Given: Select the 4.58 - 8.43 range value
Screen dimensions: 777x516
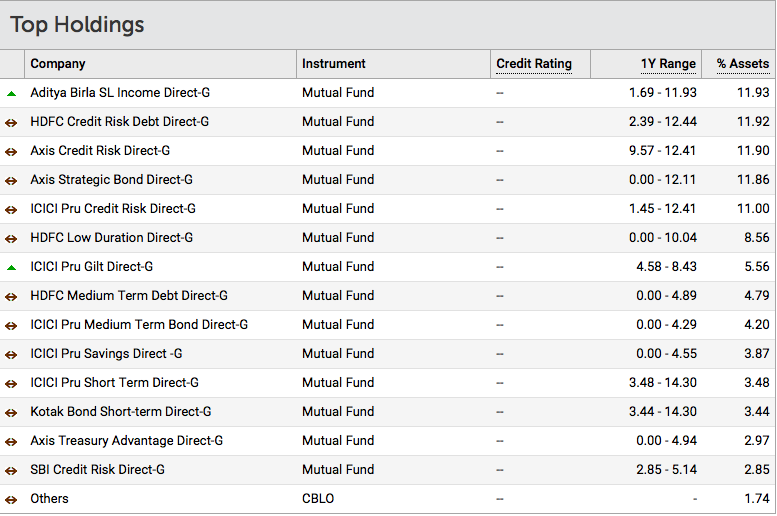Looking at the screenshot, I should [x=666, y=267].
